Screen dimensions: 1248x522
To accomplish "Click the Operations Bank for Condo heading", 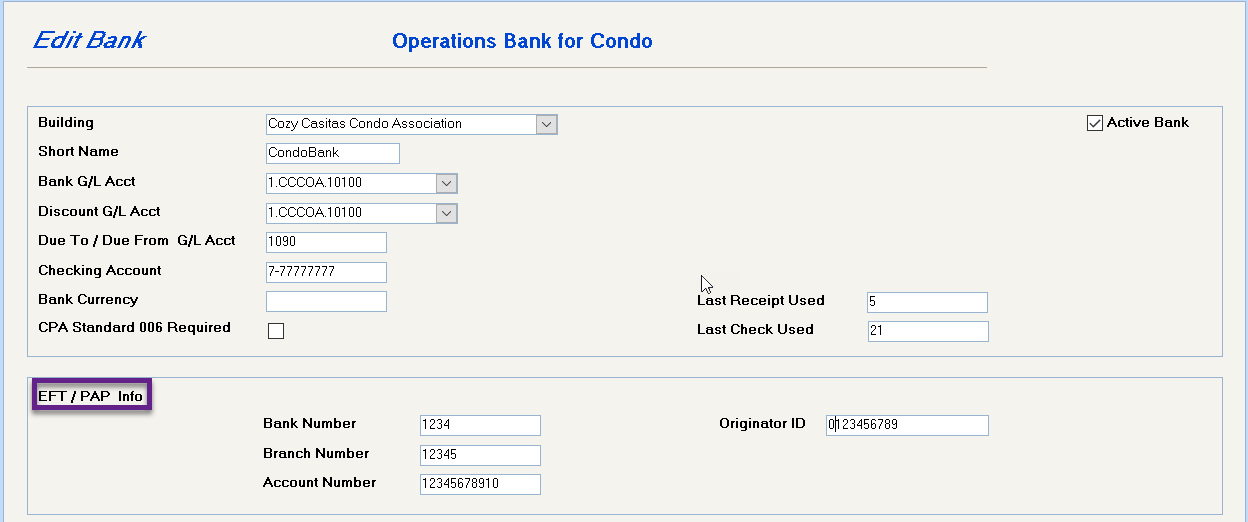I will (x=522, y=41).
